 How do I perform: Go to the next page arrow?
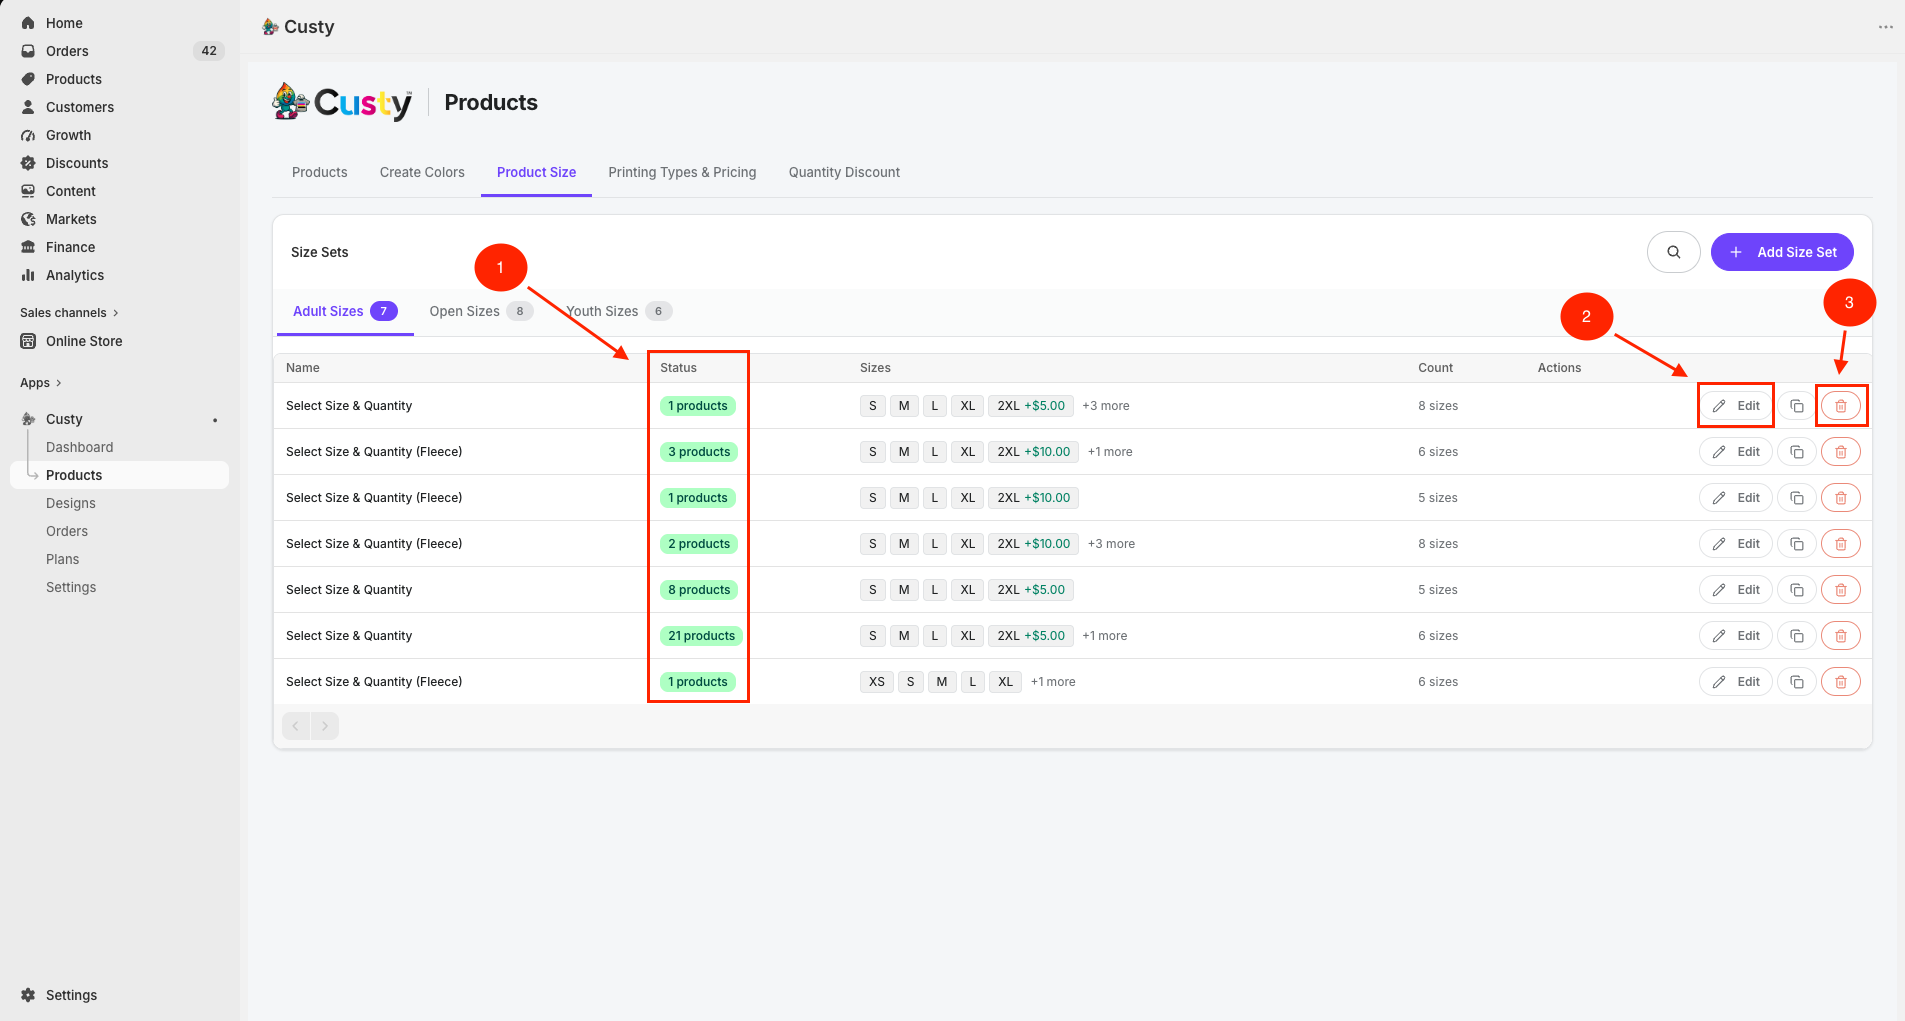(325, 726)
